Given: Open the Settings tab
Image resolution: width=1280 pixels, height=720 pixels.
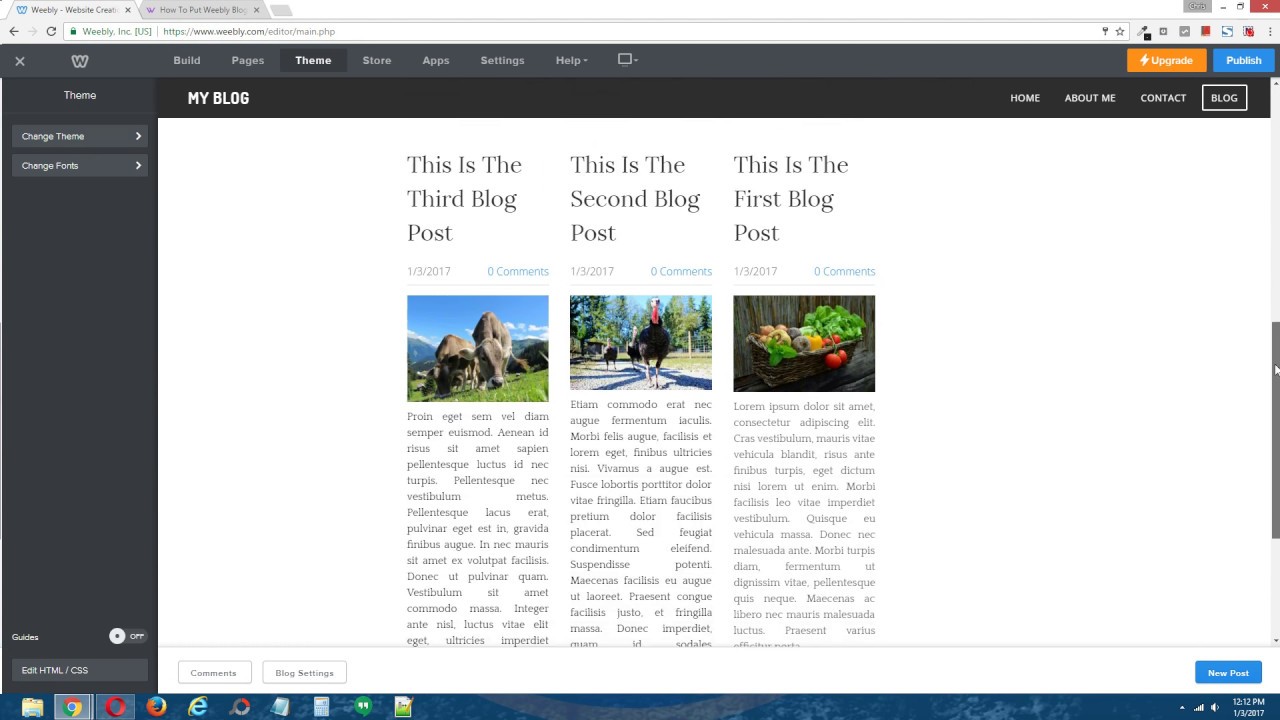Looking at the screenshot, I should pos(502,60).
